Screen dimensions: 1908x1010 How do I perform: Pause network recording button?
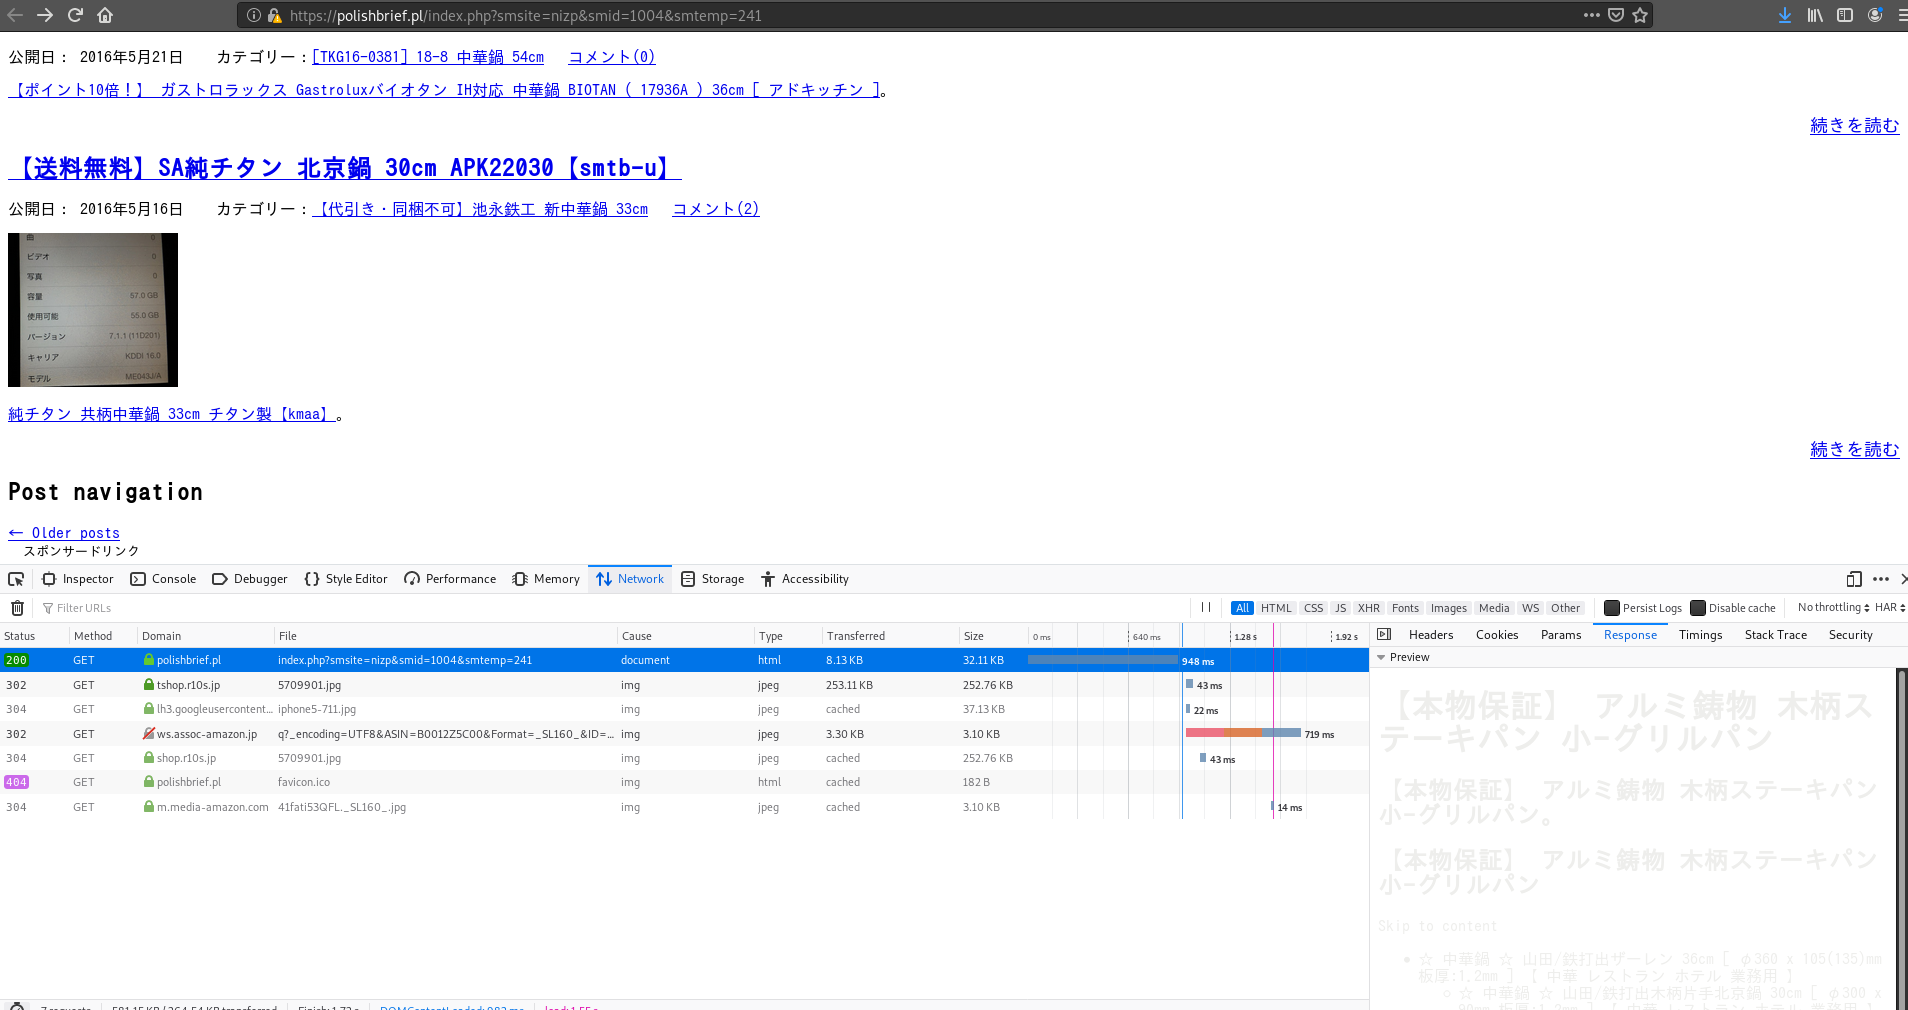pos(1206,607)
